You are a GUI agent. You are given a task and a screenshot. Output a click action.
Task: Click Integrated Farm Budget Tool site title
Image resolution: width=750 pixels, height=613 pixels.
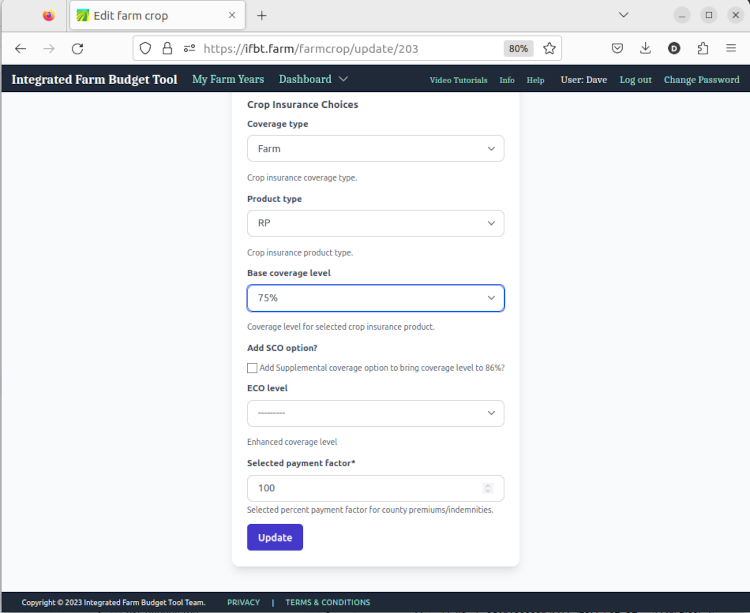[x=94, y=79]
